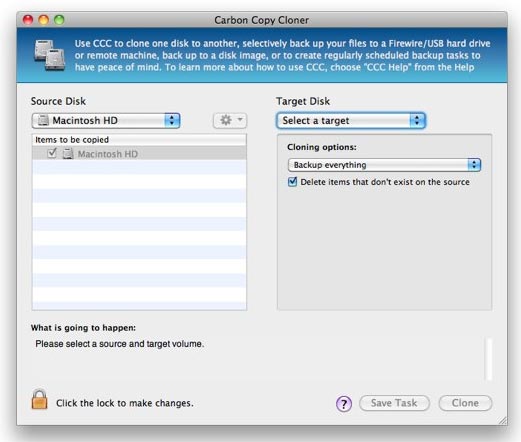Screen dimensions: 521x442
Task: Open help with the question mark button
Action: (344, 404)
